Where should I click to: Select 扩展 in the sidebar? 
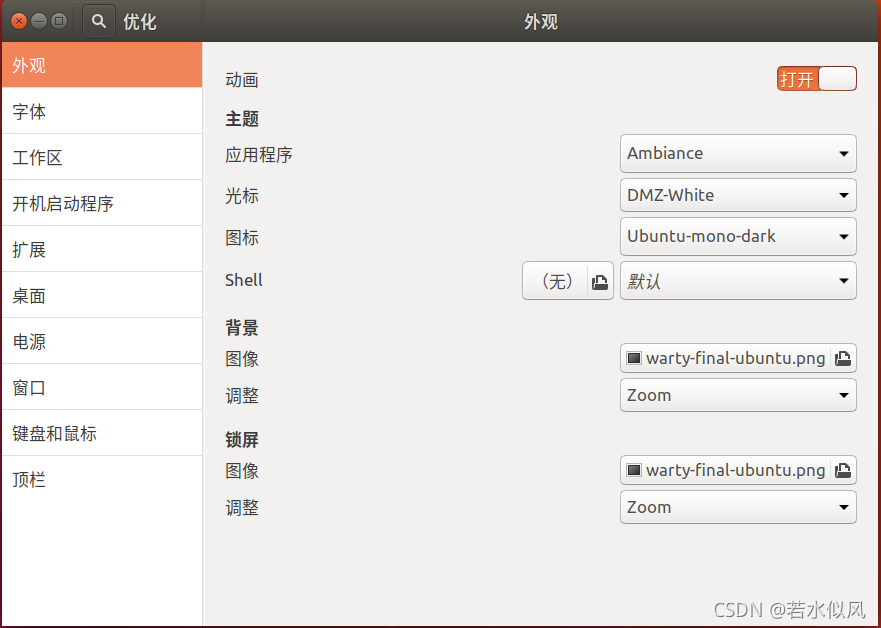[102, 249]
